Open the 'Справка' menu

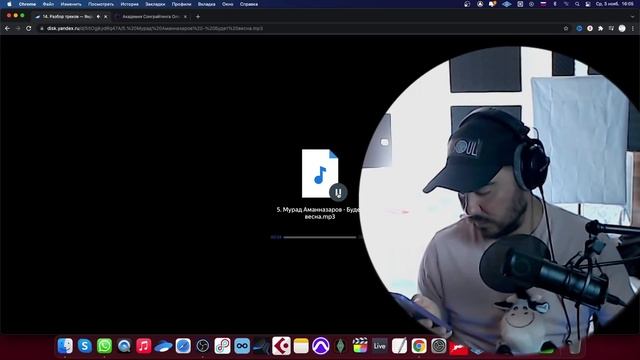click(x=249, y=4)
